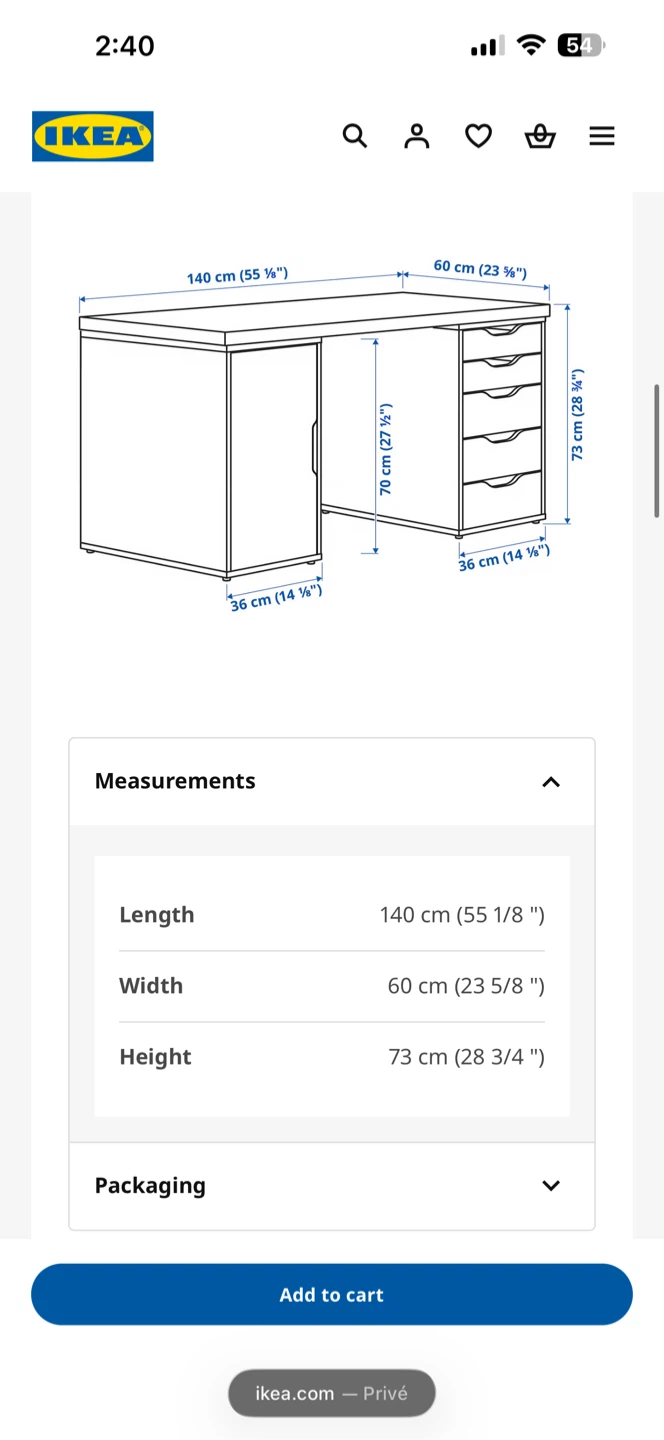This screenshot has width=664, height=1440.
Task: Tap the battery indicator in status bar
Action: coord(582,45)
